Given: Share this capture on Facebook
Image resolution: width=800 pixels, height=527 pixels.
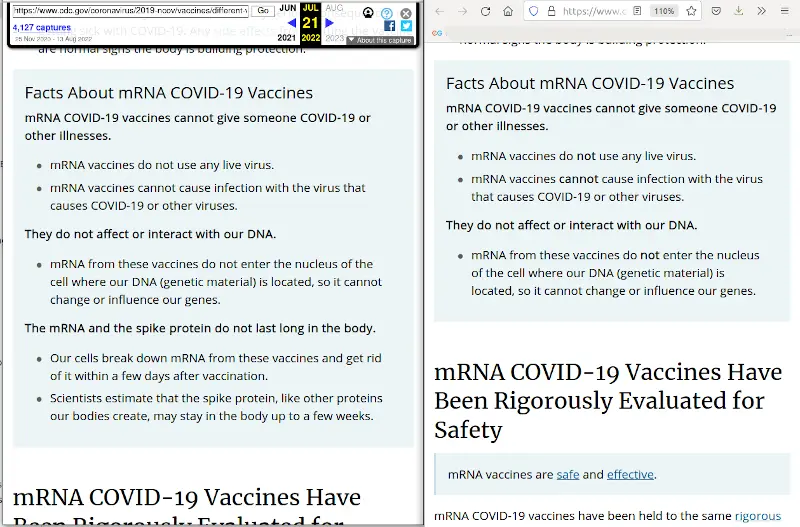Looking at the screenshot, I should click(389, 26).
